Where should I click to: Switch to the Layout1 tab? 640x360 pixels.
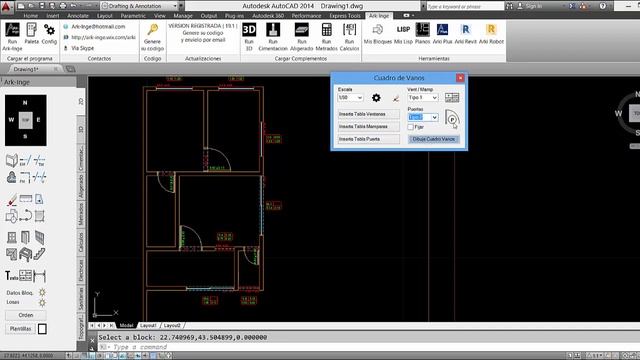point(148,325)
